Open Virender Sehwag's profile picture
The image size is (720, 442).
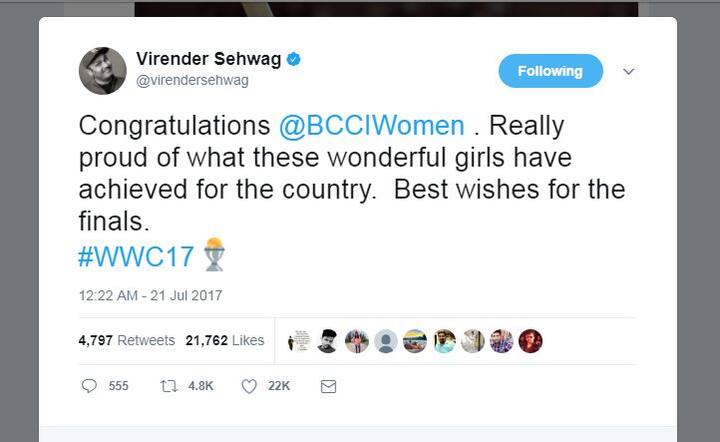(103, 70)
